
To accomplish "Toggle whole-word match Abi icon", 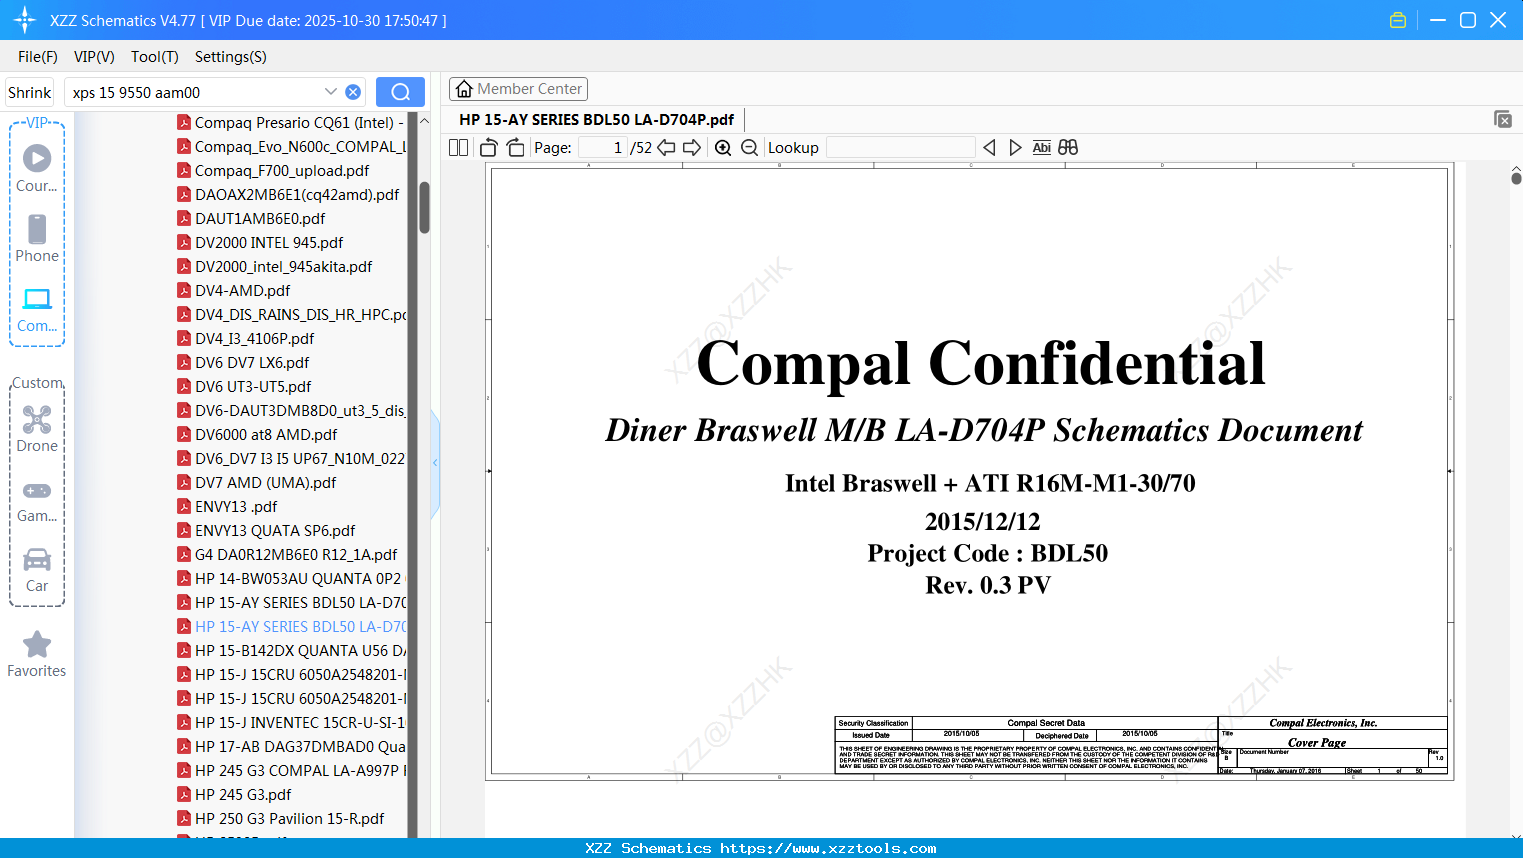I will pyautogui.click(x=1041, y=147).
